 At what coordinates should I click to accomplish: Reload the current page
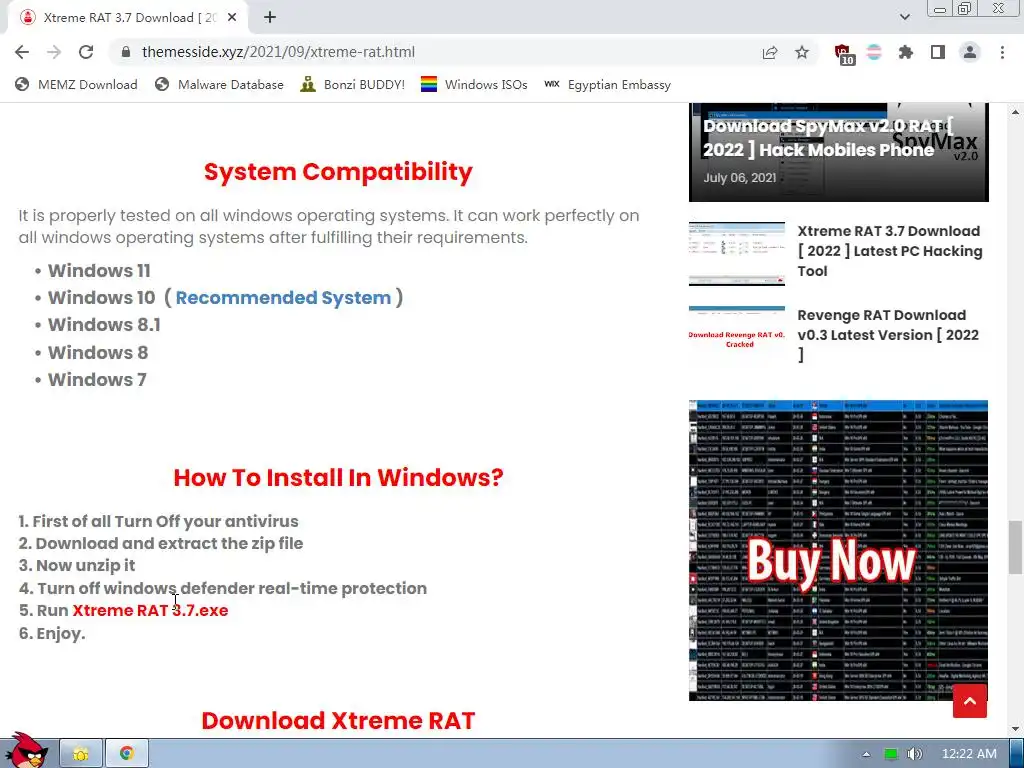click(86, 52)
